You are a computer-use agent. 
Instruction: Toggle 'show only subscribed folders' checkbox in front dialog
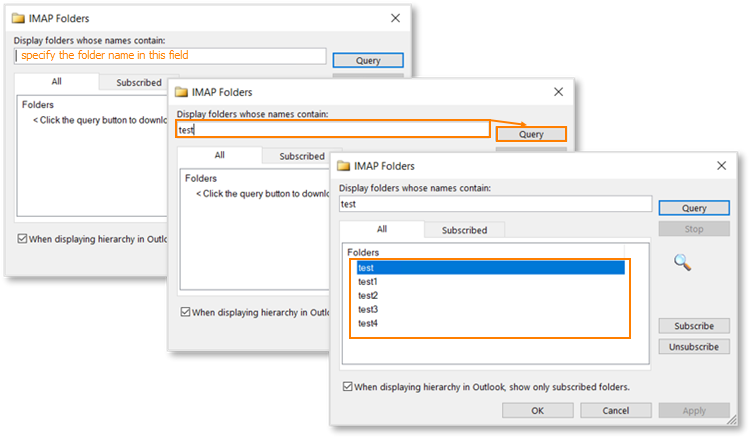click(347, 386)
